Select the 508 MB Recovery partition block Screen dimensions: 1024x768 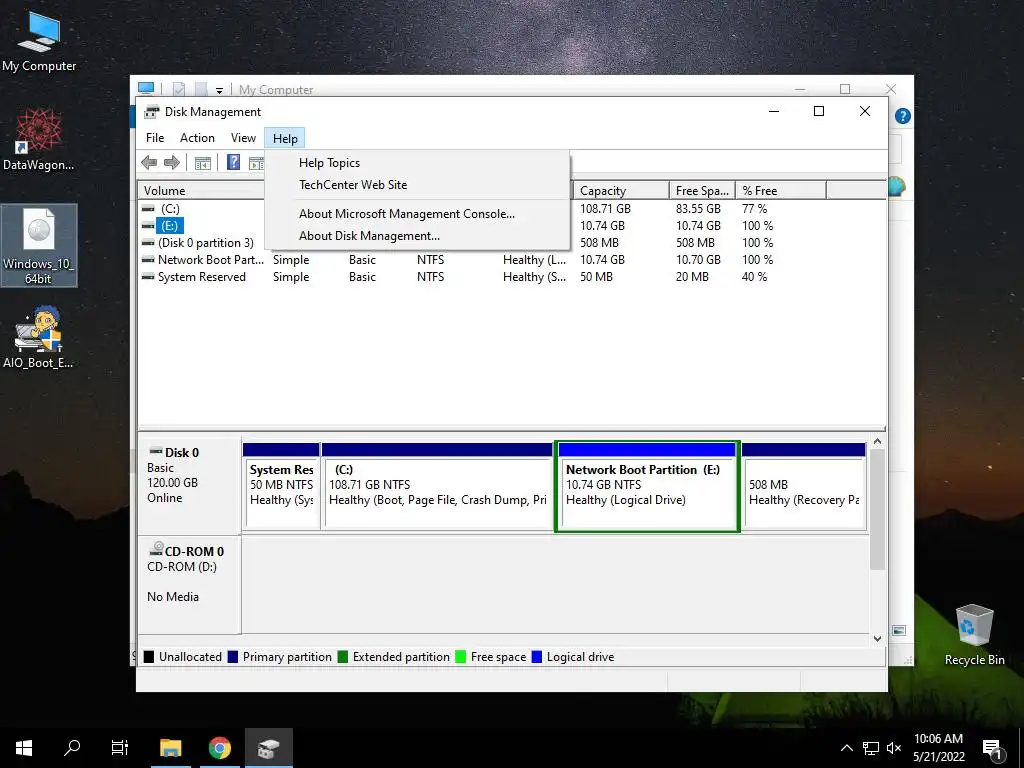pyautogui.click(x=804, y=485)
